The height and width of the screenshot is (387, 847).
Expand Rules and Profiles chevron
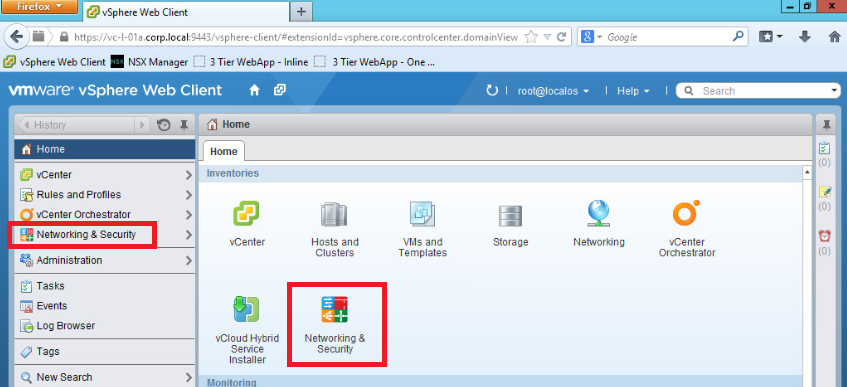pyautogui.click(x=189, y=195)
